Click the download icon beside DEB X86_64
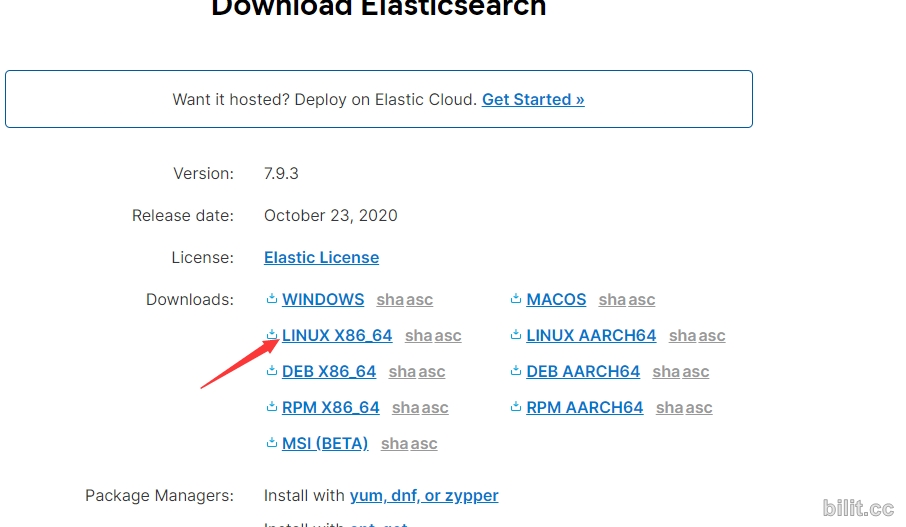The height and width of the screenshot is (527, 906). (272, 370)
